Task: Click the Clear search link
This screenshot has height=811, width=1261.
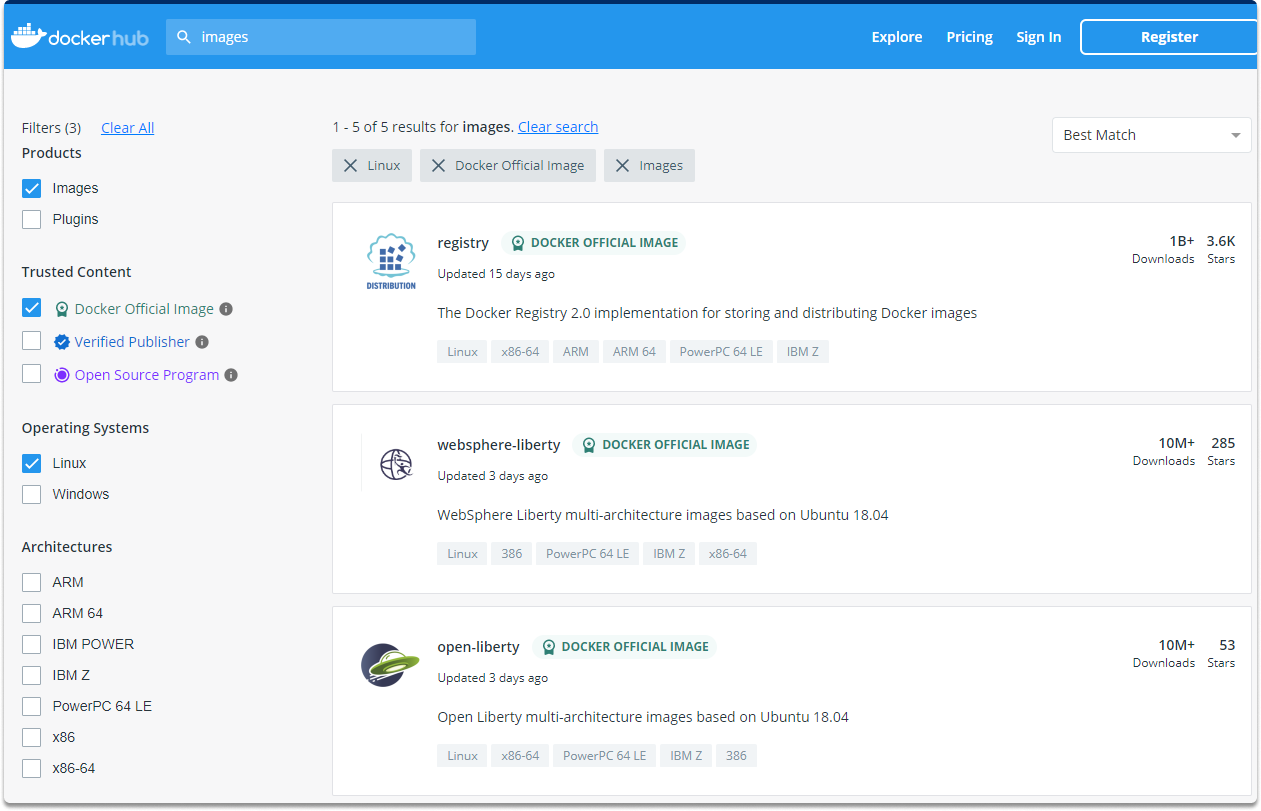Action: pyautogui.click(x=558, y=127)
